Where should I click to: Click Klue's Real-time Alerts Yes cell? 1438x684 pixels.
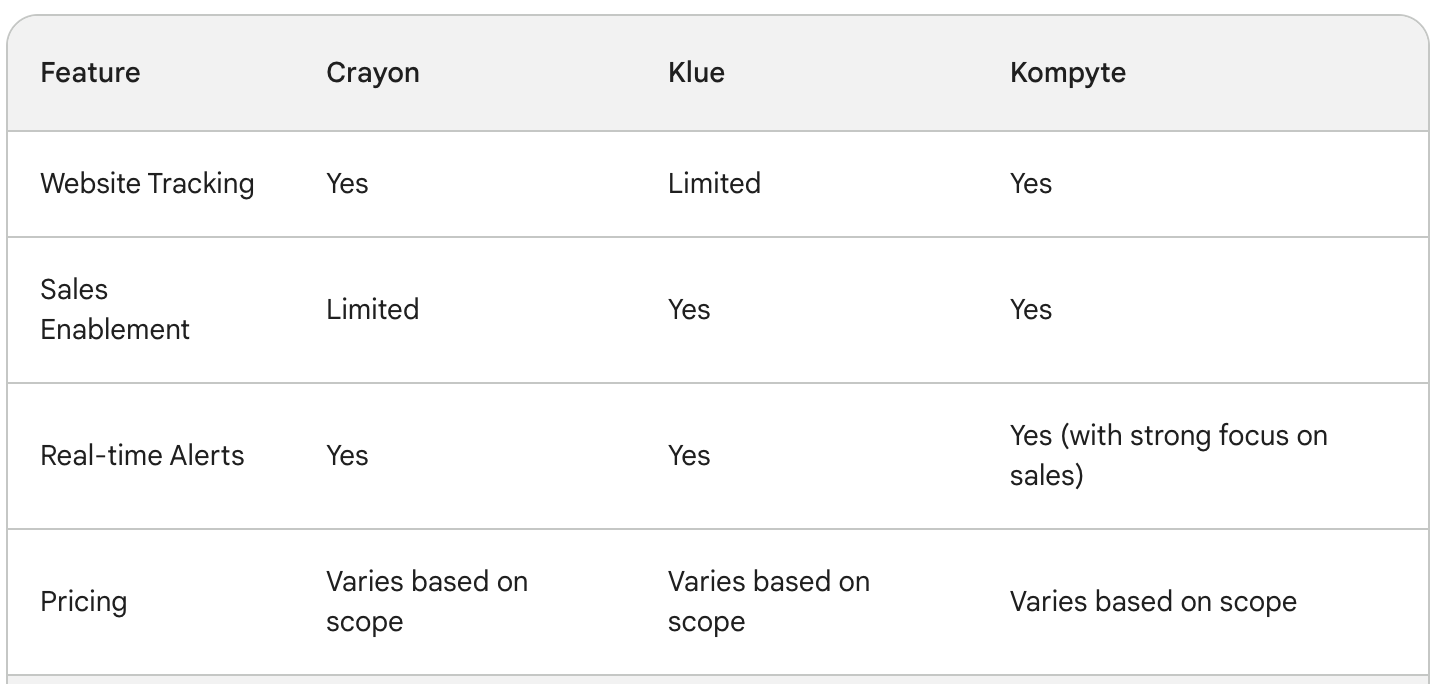[x=689, y=456]
